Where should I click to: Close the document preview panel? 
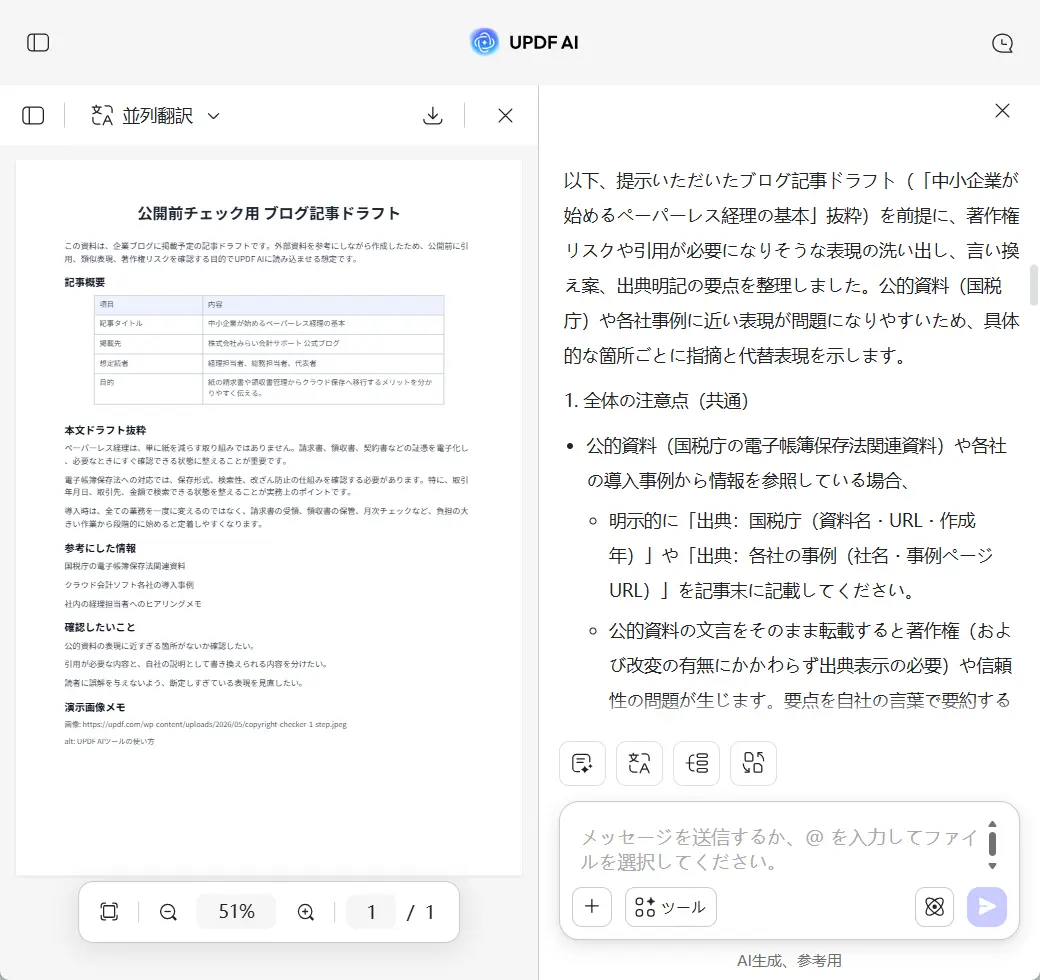(x=505, y=115)
